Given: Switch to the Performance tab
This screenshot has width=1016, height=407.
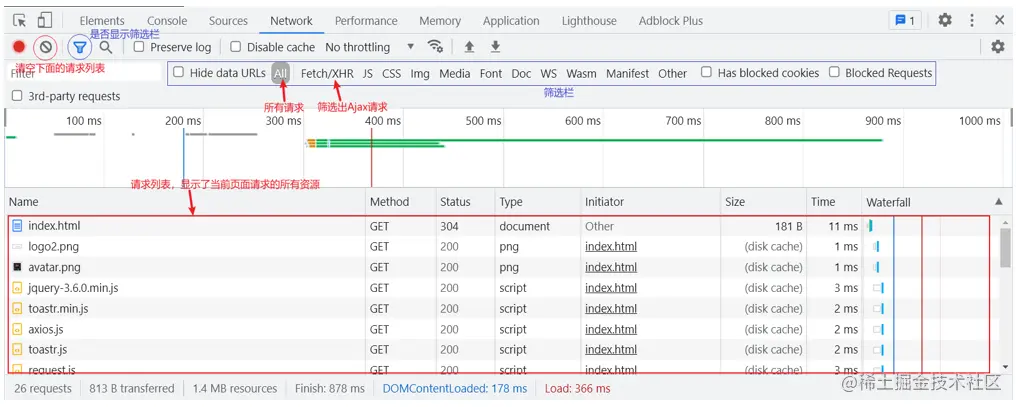Looking at the screenshot, I should click(366, 21).
